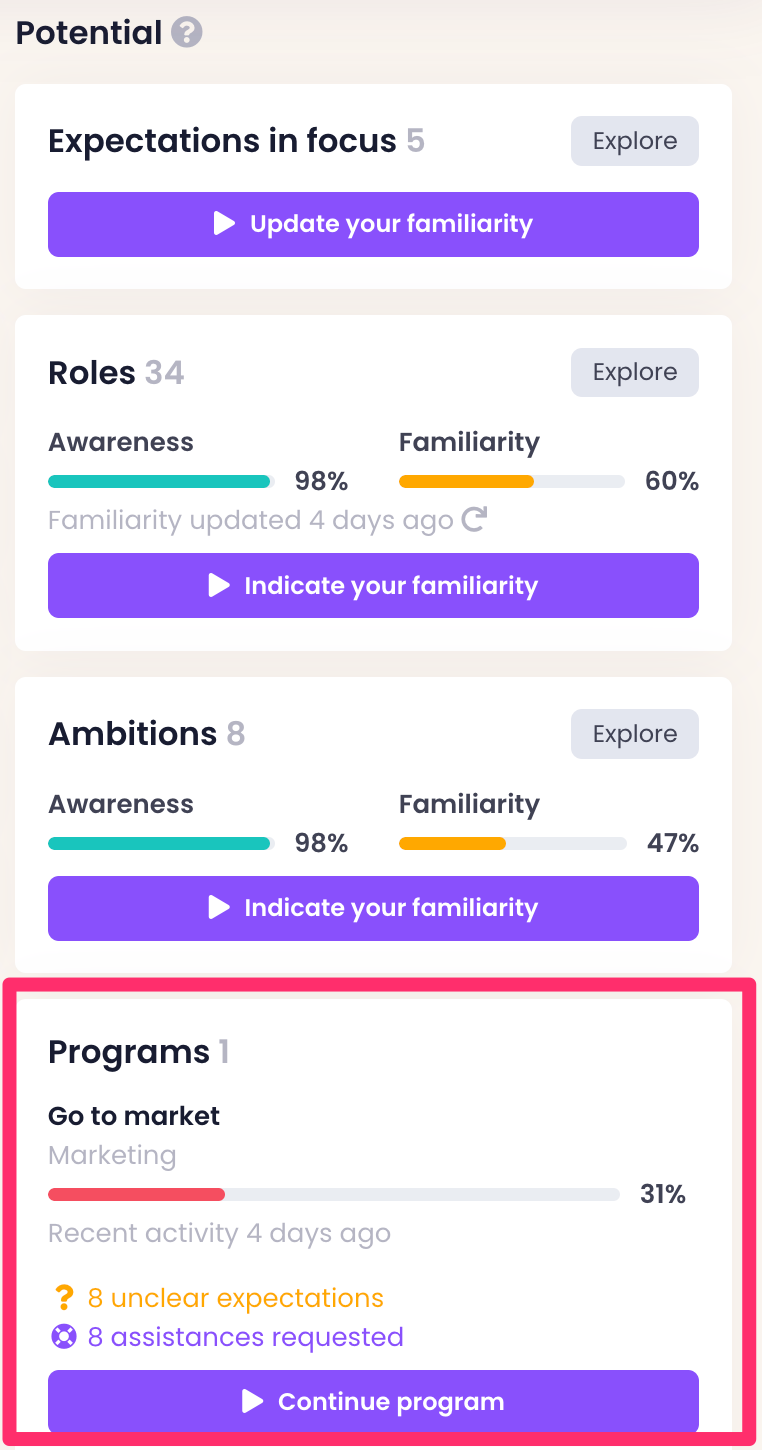Screen dimensions: 762x1450
Task: Click the Go to market red progress bar
Action: pos(333,1194)
